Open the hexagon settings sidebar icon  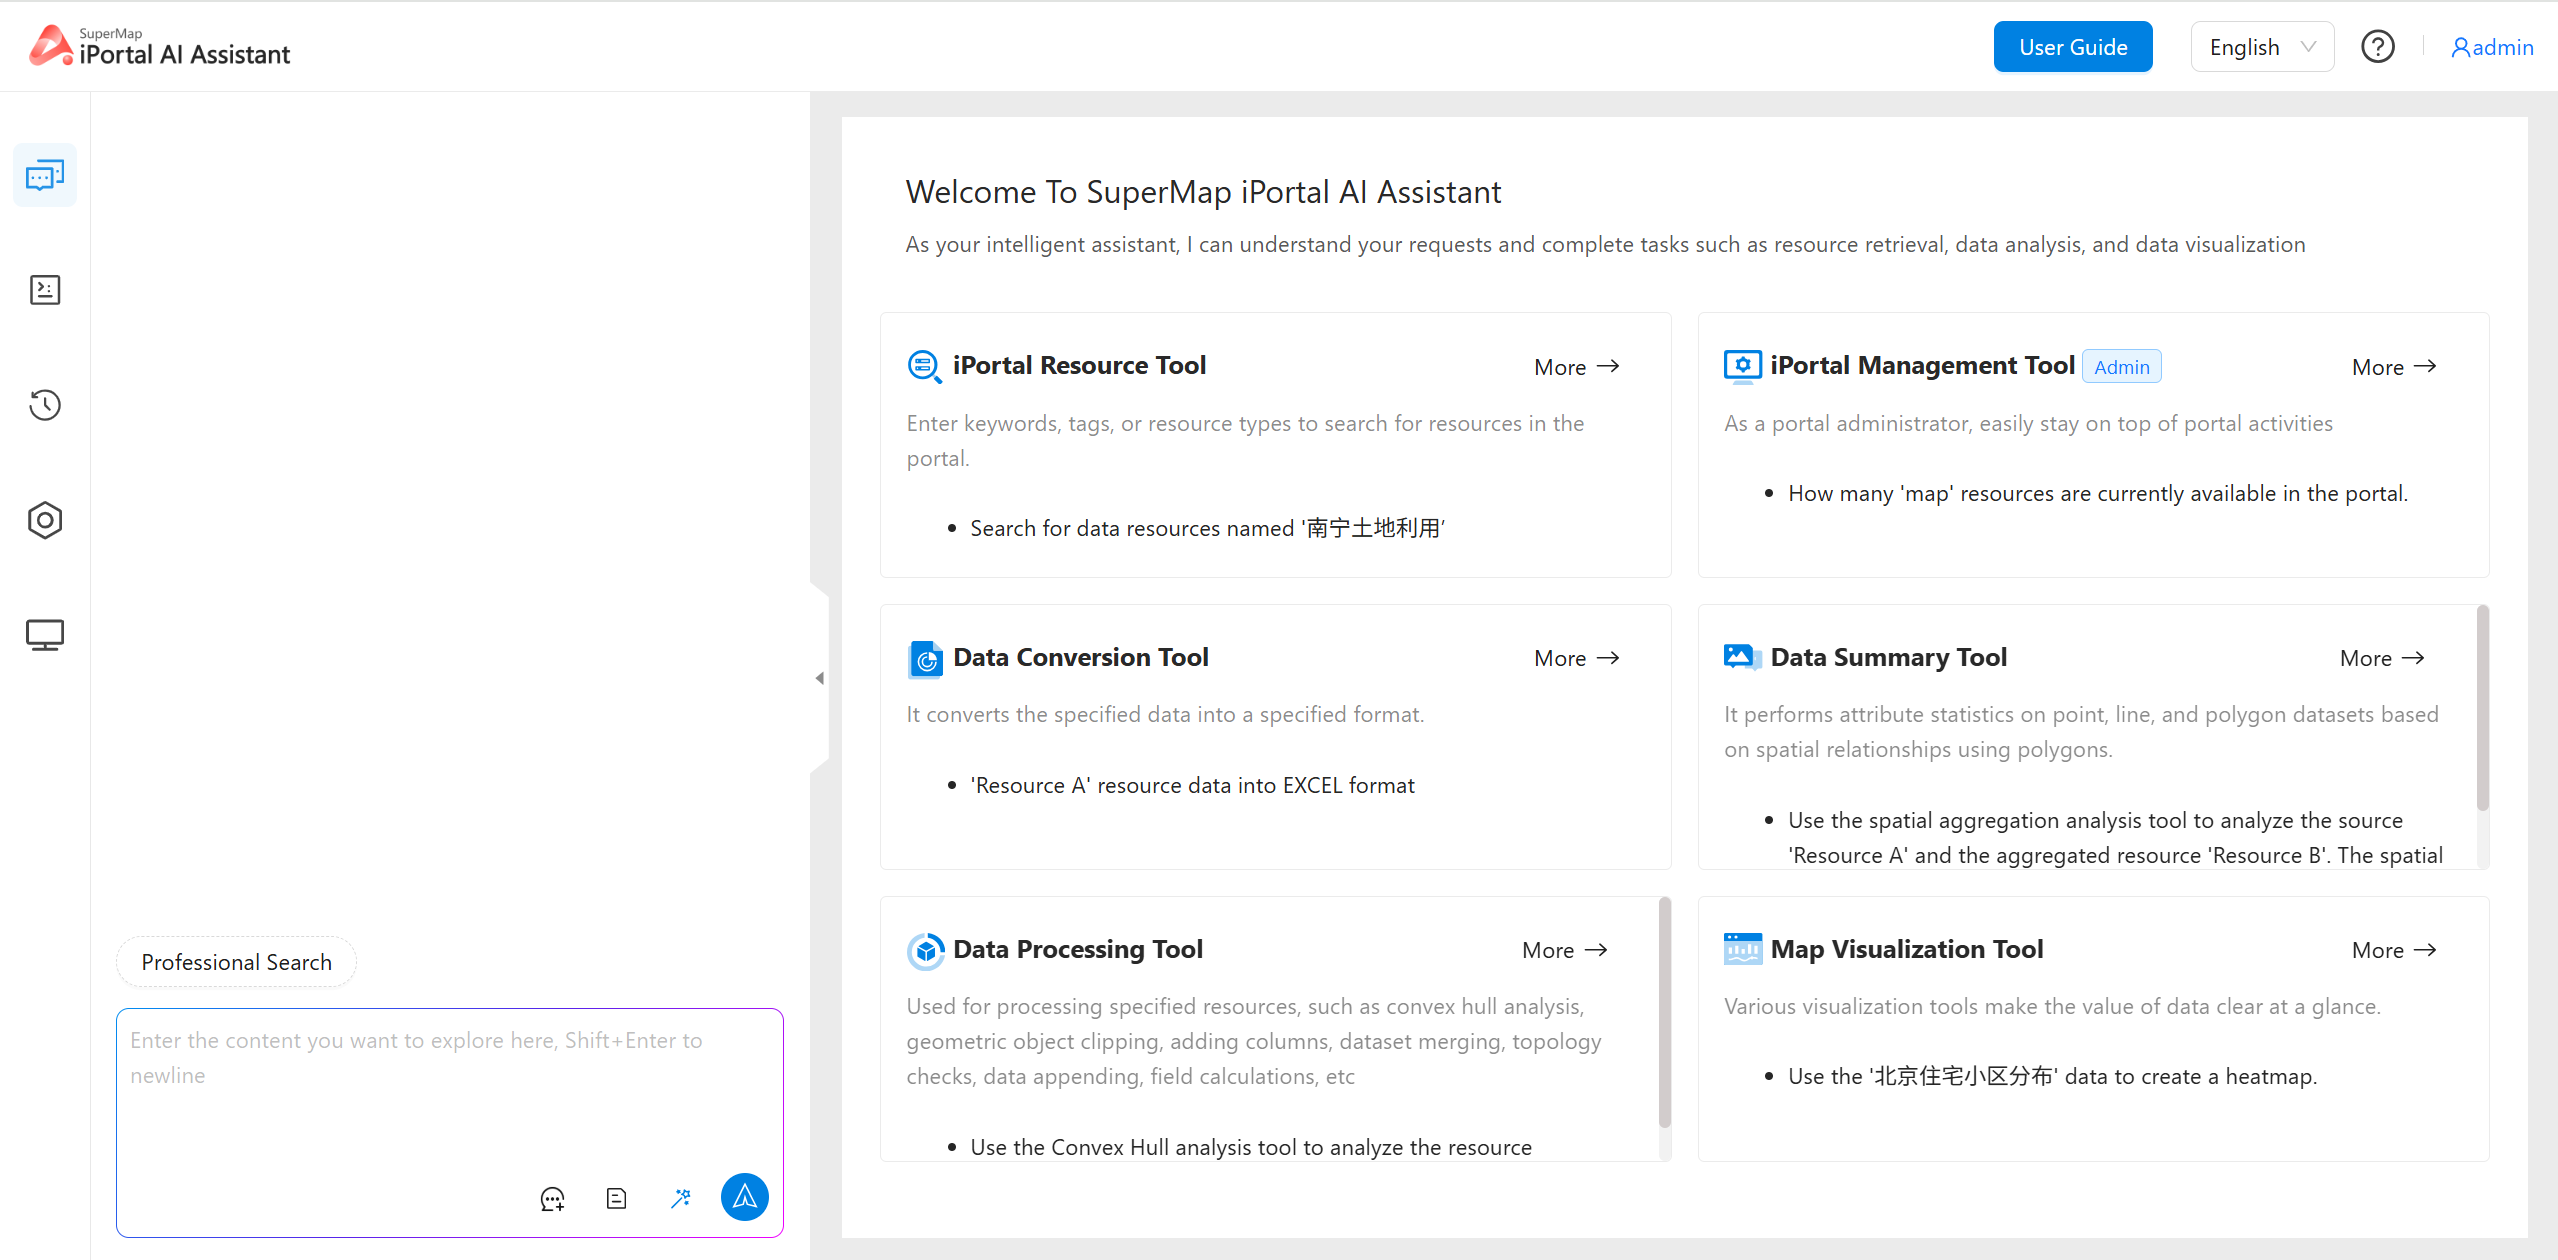pos(45,520)
